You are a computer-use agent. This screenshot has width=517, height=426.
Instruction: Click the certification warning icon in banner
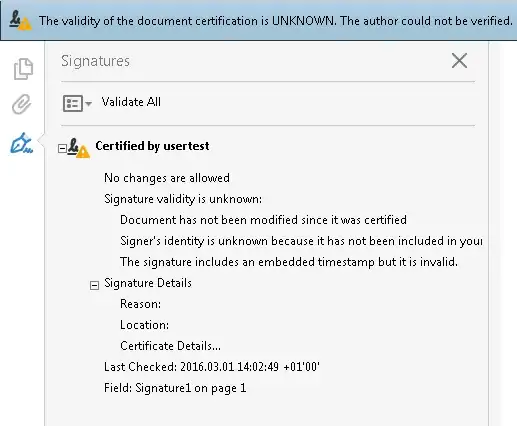pos(20,20)
